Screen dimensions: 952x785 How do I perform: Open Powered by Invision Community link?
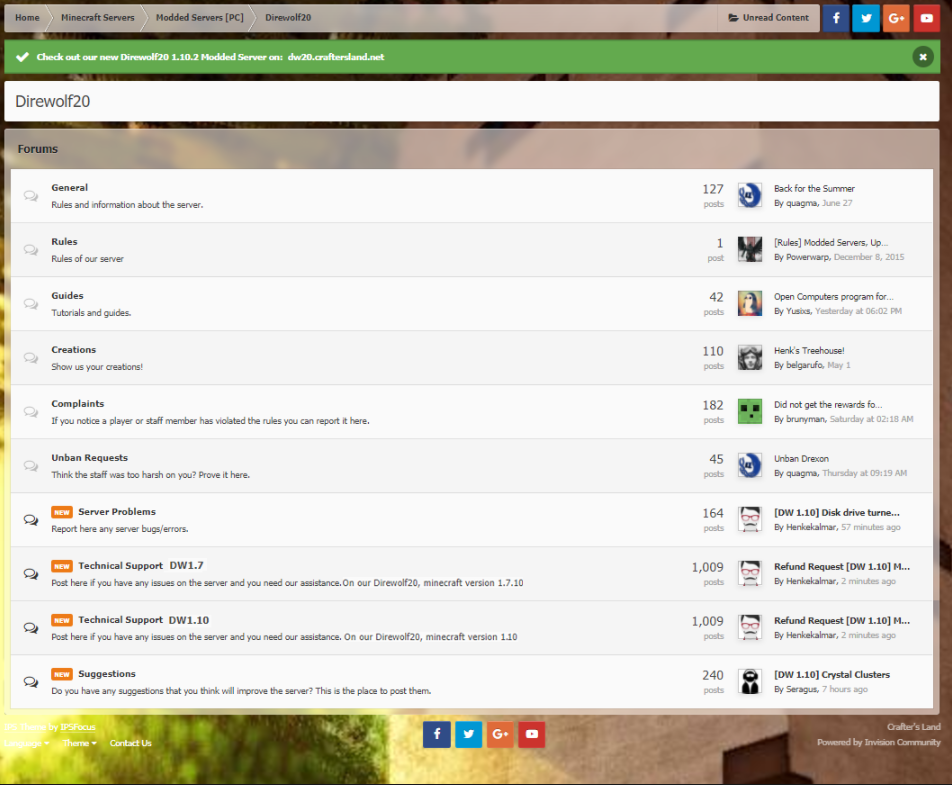(879, 743)
